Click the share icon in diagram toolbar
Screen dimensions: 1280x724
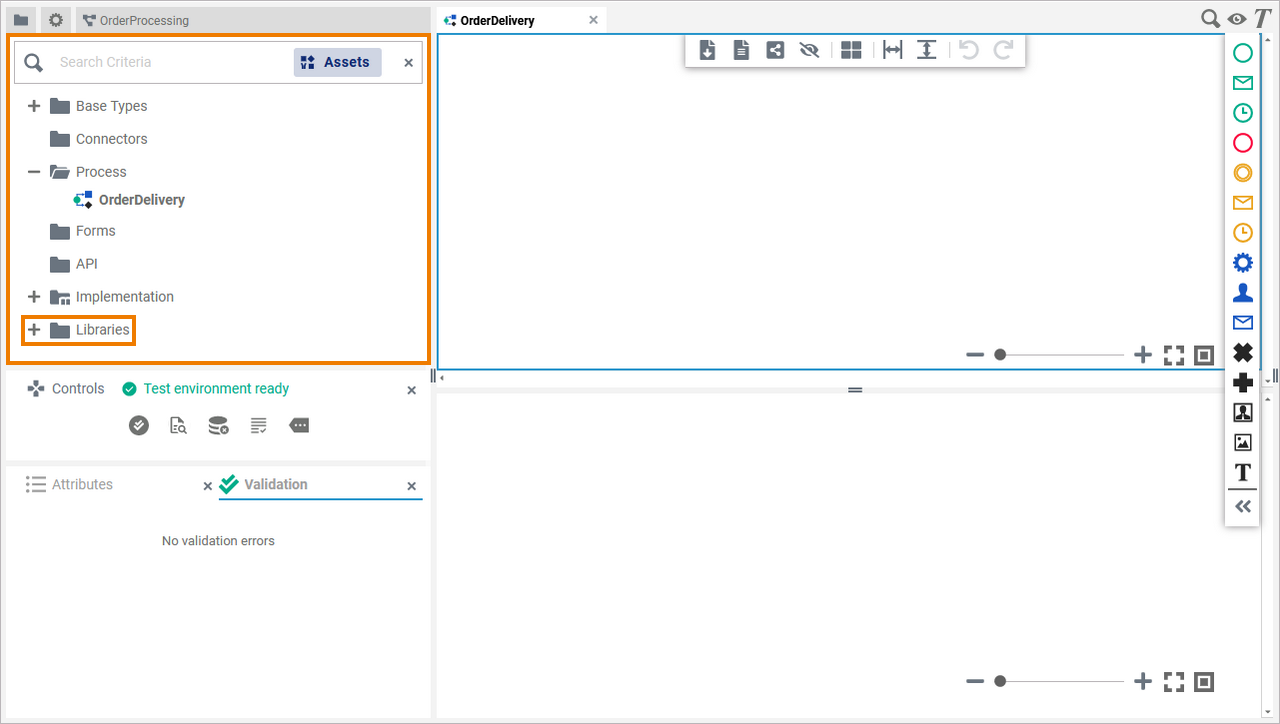pyautogui.click(x=775, y=50)
